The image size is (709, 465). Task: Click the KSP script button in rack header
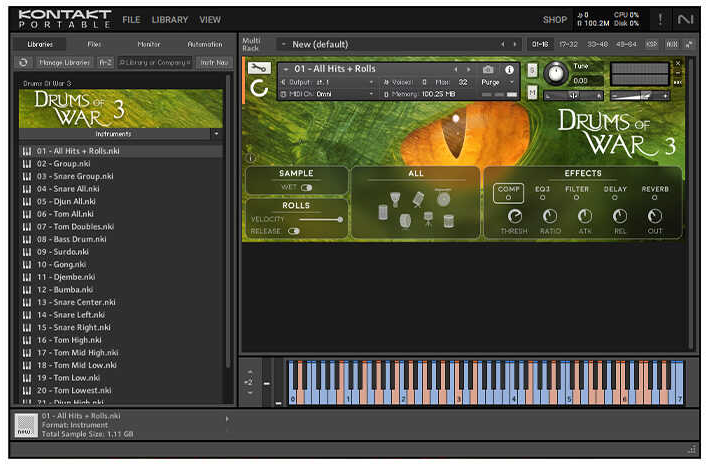pos(651,44)
